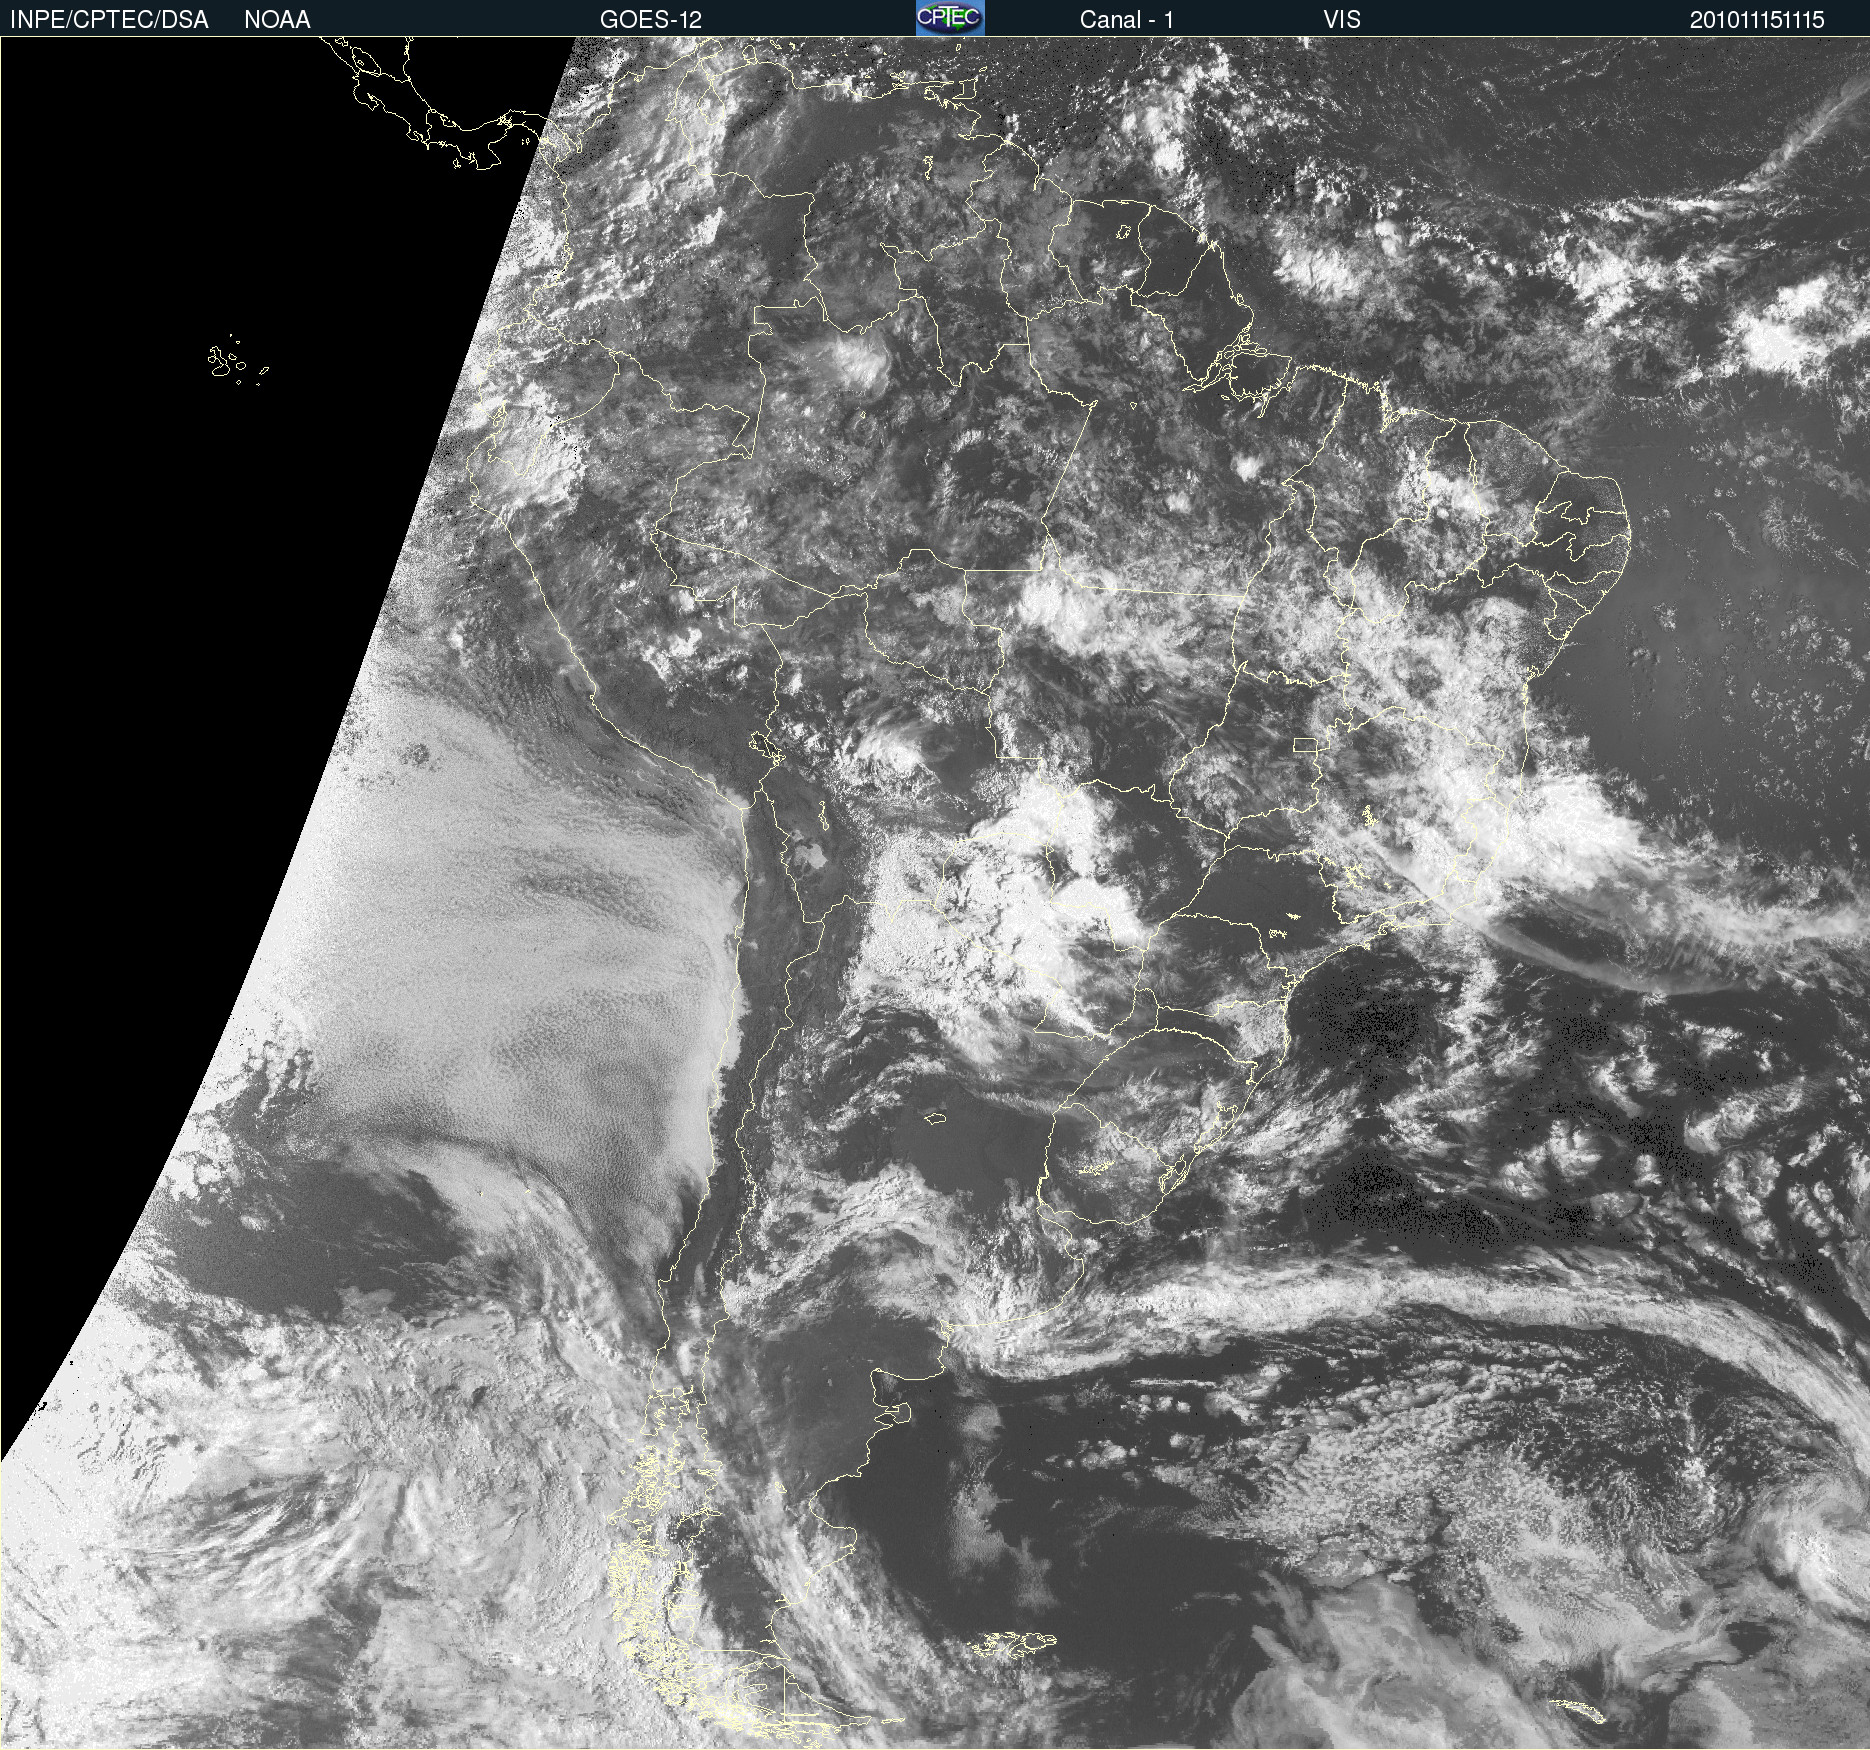1870x1750 pixels.
Task: Click the 201011151115 timestamp
Action: (x=1757, y=19)
